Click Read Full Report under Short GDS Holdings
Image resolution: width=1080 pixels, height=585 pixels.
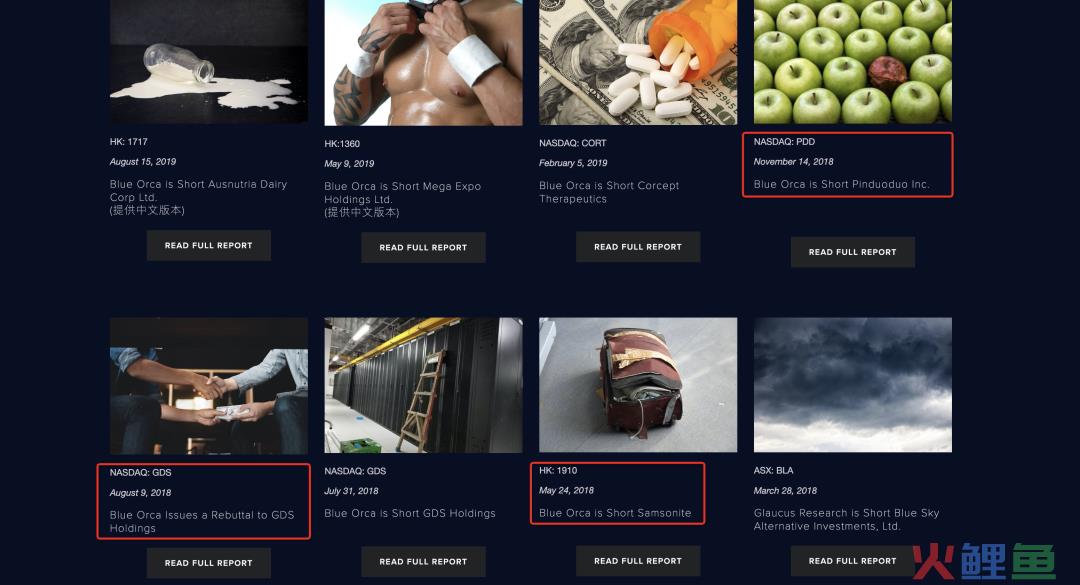point(424,562)
